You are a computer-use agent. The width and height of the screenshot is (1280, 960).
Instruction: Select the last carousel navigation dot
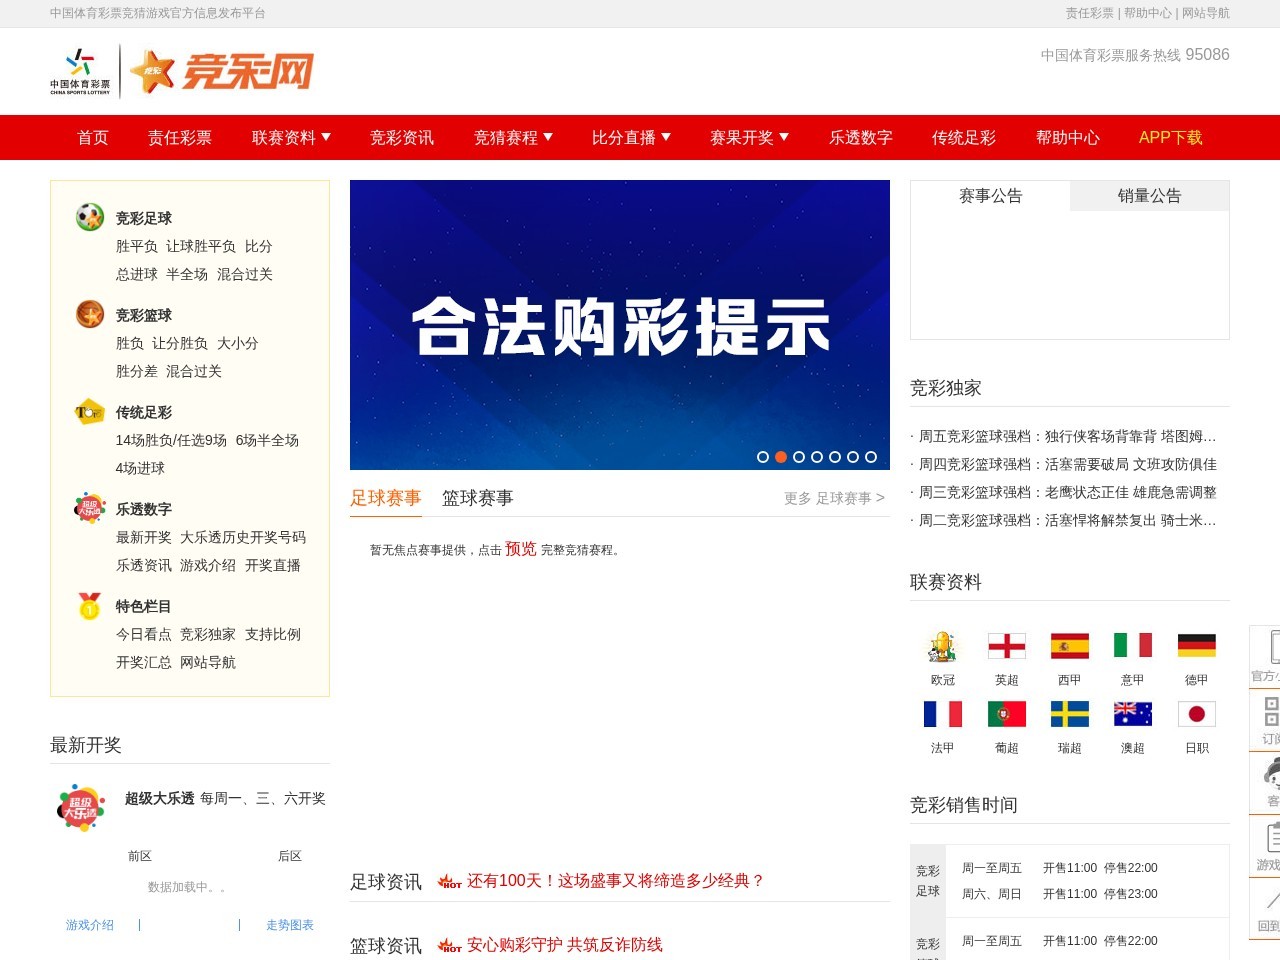tap(870, 456)
